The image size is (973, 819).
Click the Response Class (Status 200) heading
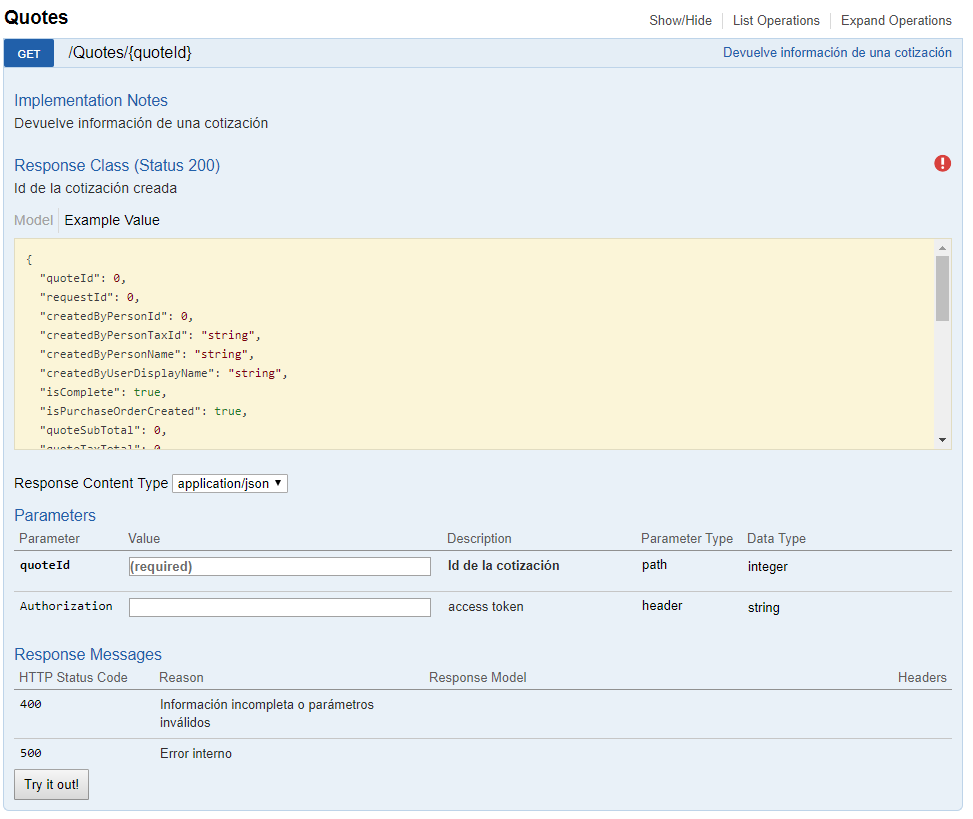[117, 165]
